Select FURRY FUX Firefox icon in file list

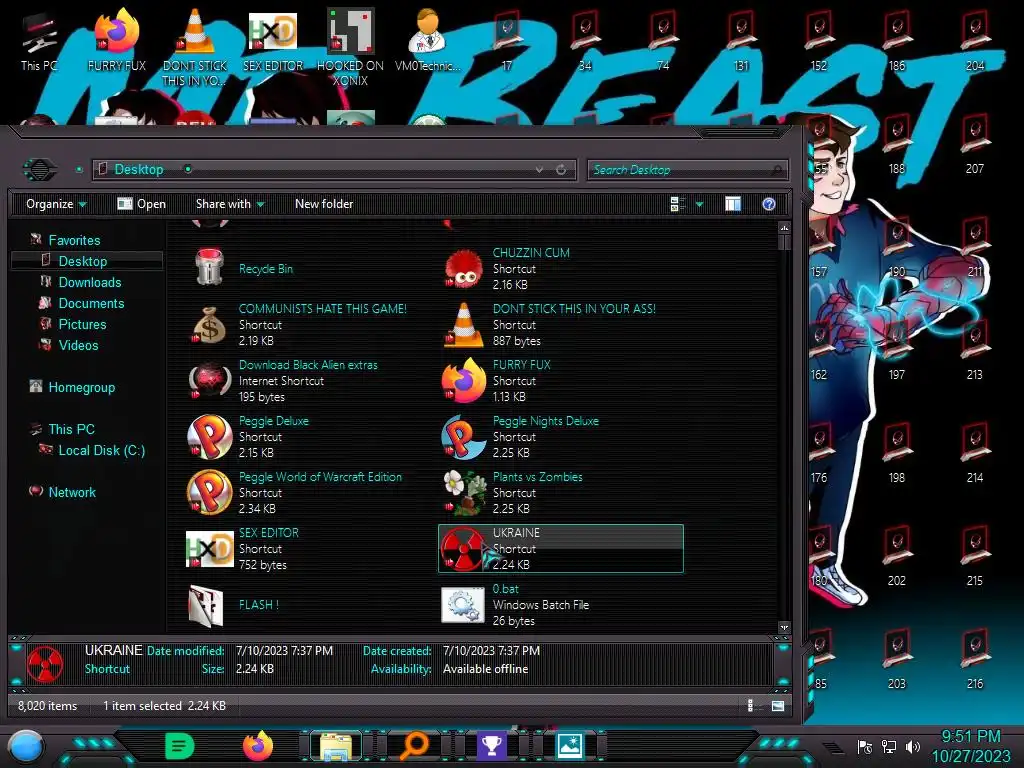coord(463,380)
